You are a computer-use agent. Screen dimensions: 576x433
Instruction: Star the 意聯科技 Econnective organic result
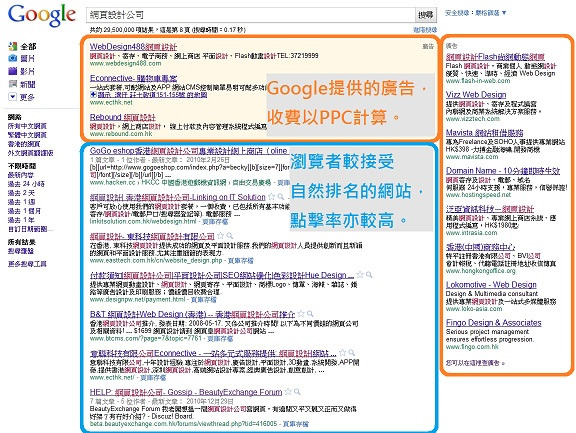point(342,353)
